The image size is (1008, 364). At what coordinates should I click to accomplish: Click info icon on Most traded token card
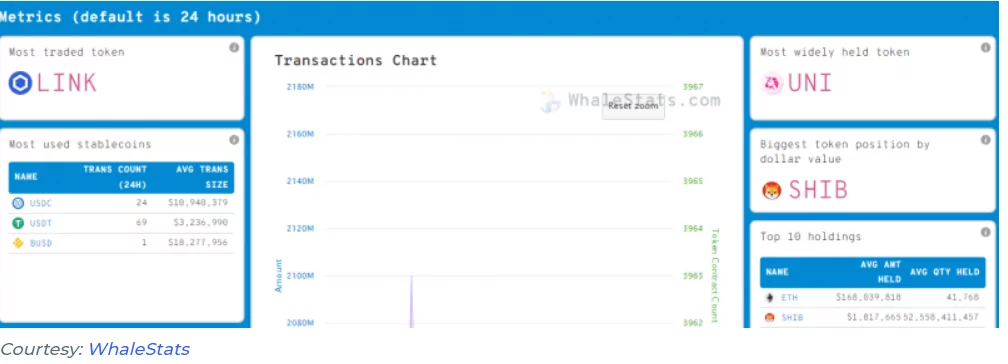point(234,48)
